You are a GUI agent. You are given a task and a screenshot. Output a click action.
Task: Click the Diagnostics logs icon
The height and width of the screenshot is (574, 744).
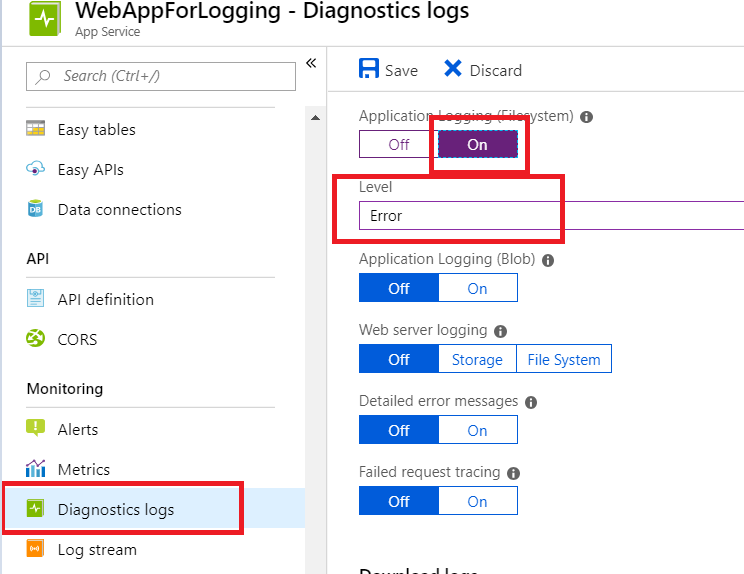tap(36, 509)
